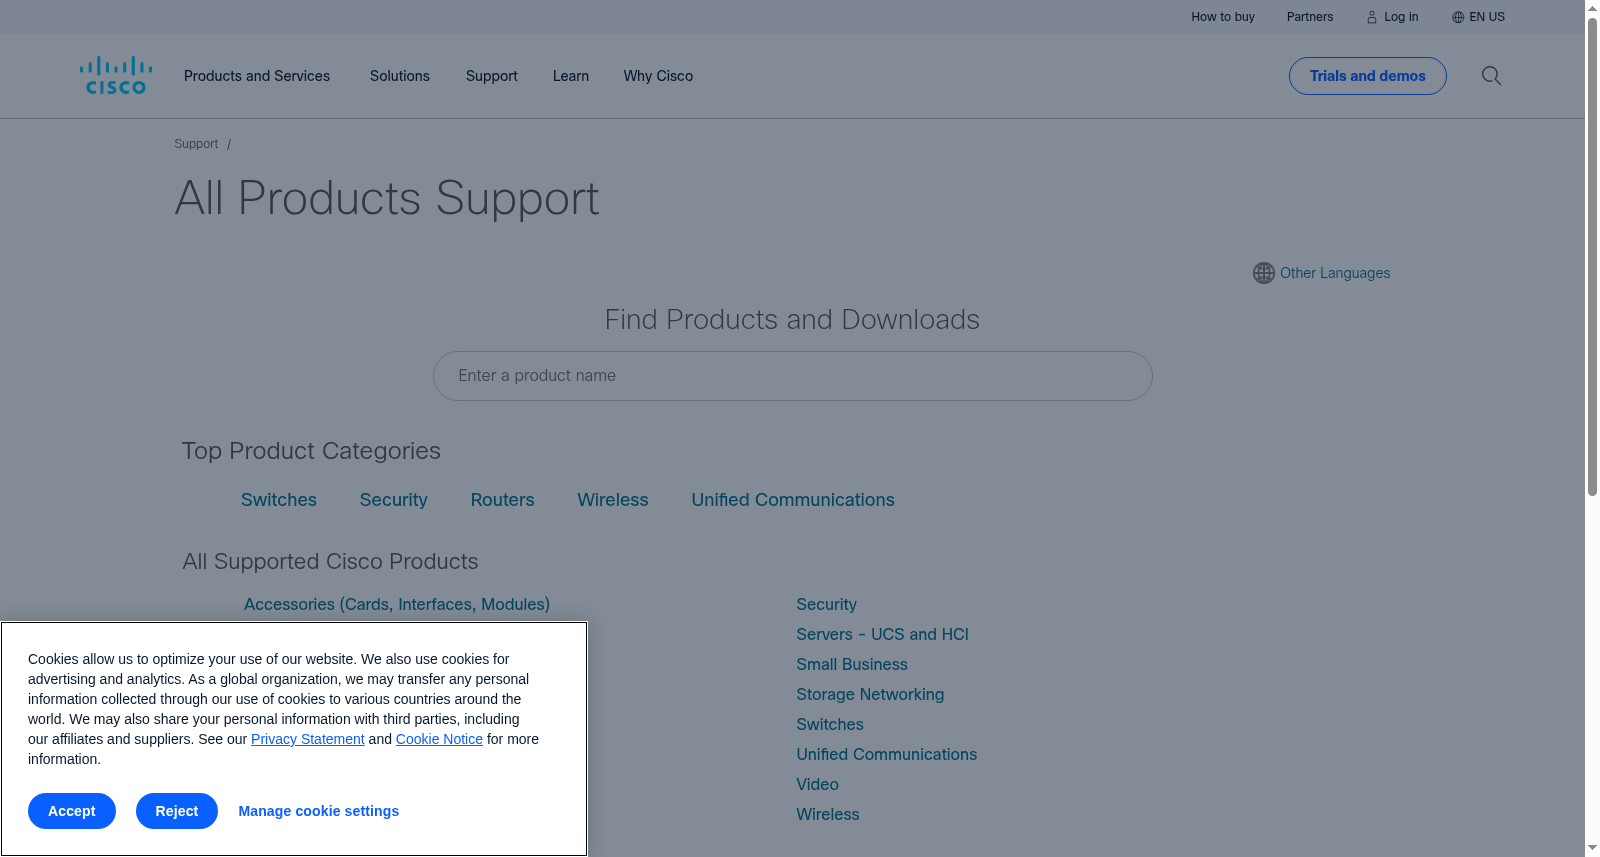Open Unified Communications in All Supported Products
Viewport: 1600px width, 857px height.
tap(887, 754)
